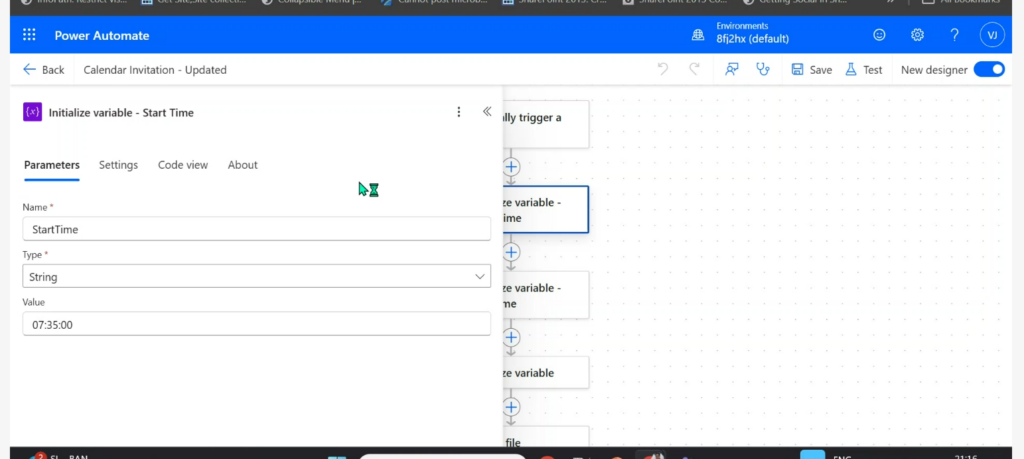Click the Environments globe icon
Screen dimensions: 1024x459
click(698, 35)
